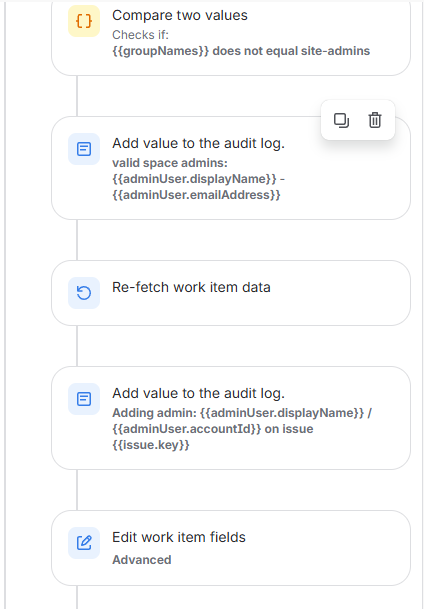Click the curly braces Compare two values icon

[84, 21]
